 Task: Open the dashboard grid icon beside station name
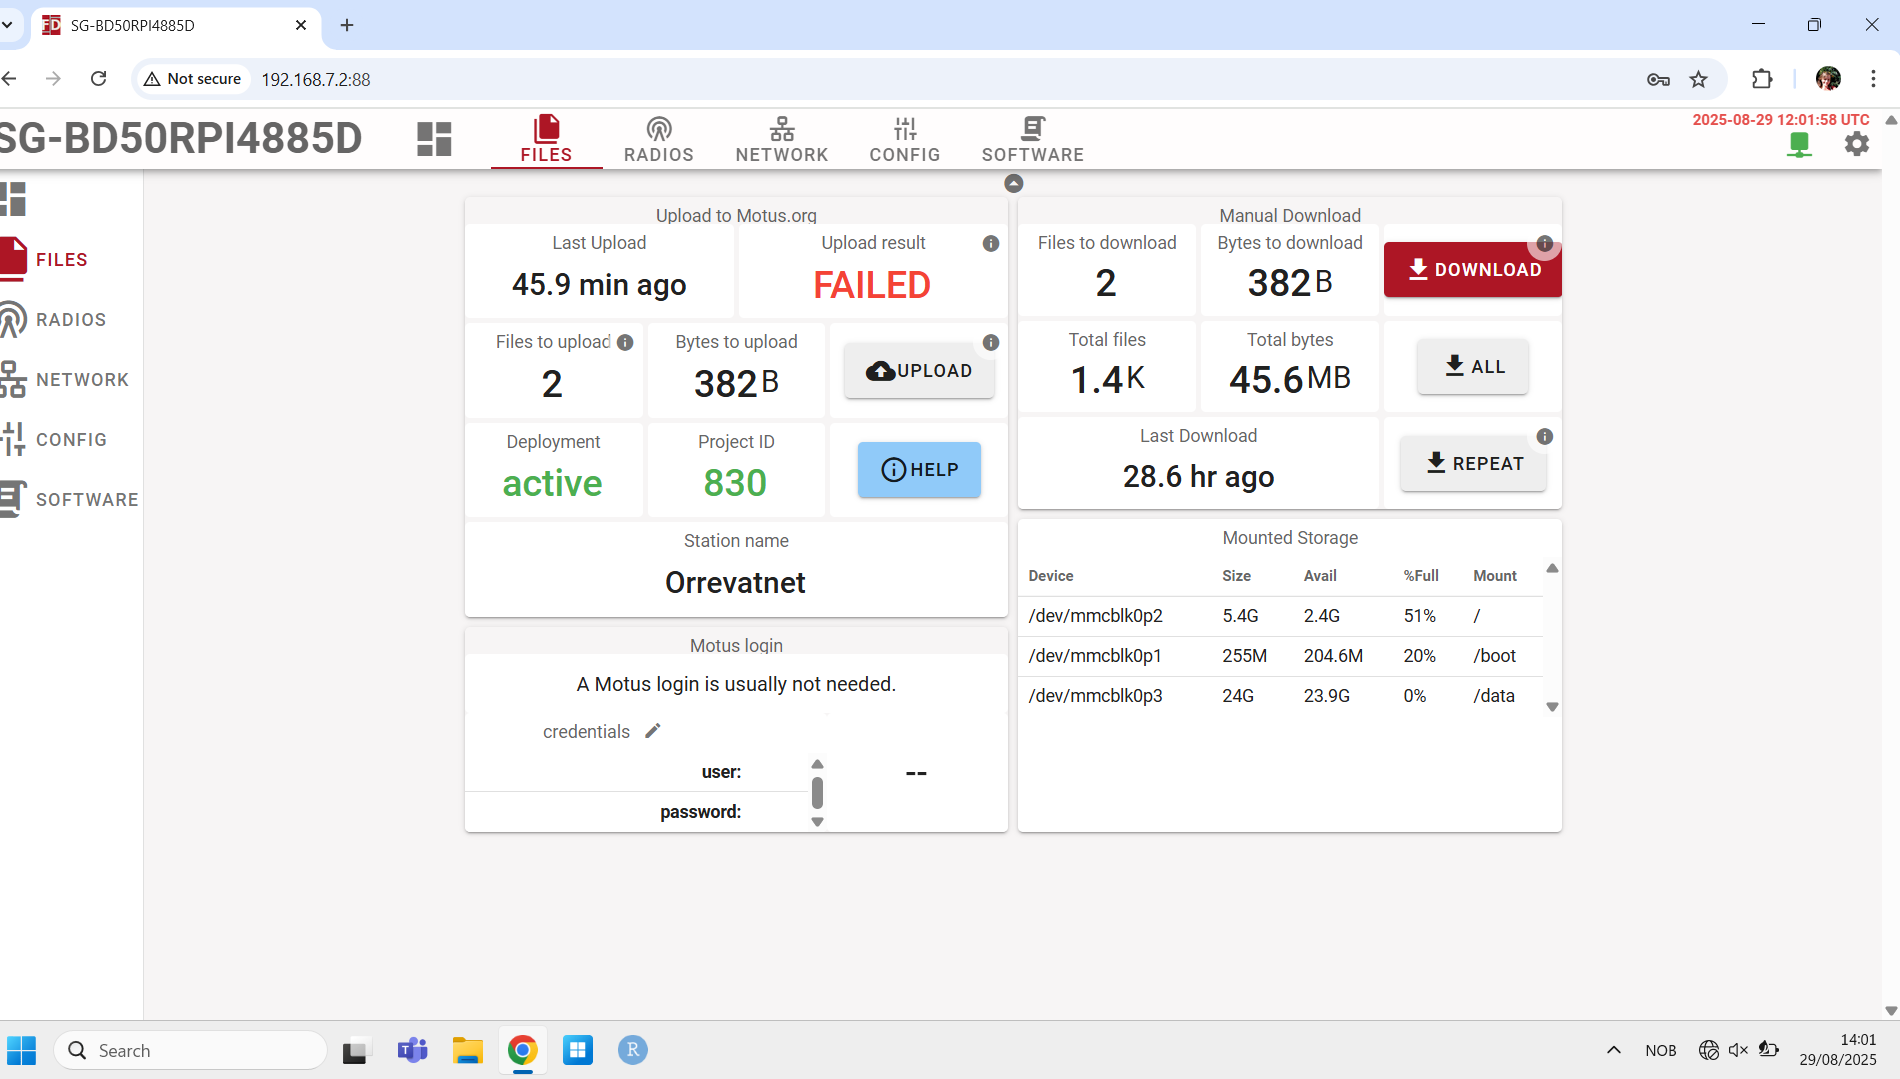coord(434,139)
